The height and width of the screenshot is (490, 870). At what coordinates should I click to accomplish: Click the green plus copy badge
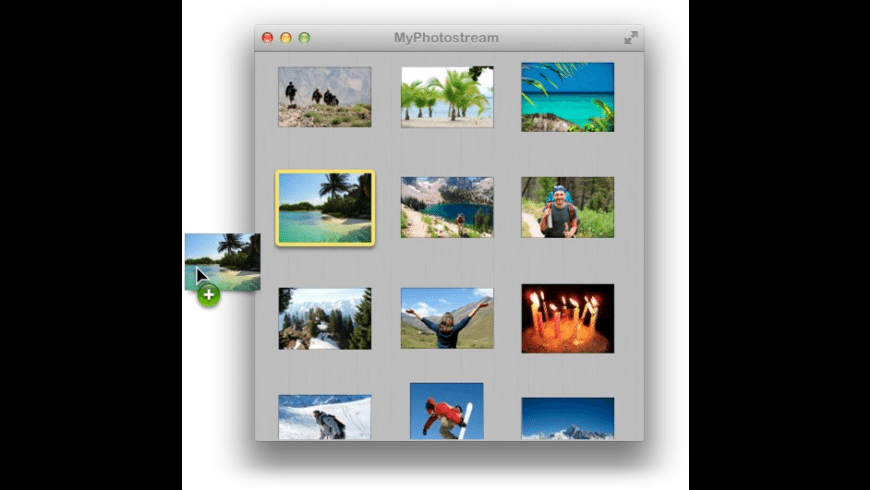pos(209,295)
